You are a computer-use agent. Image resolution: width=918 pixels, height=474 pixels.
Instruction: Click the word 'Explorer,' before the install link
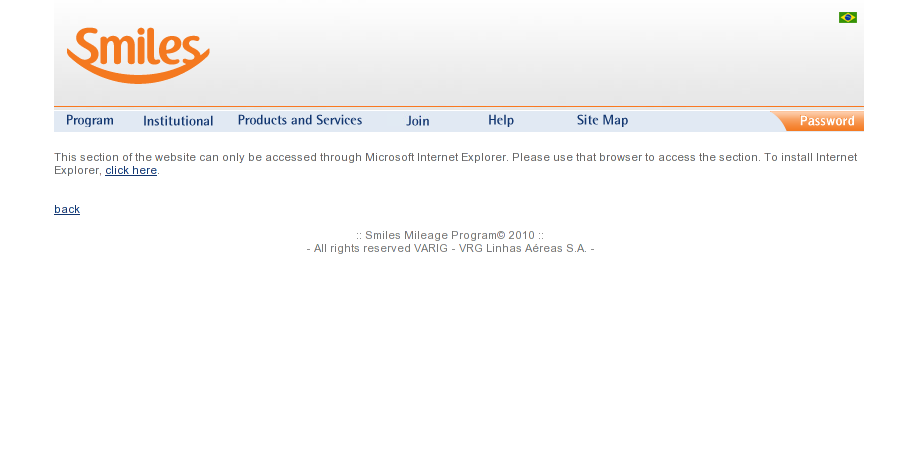(78, 170)
